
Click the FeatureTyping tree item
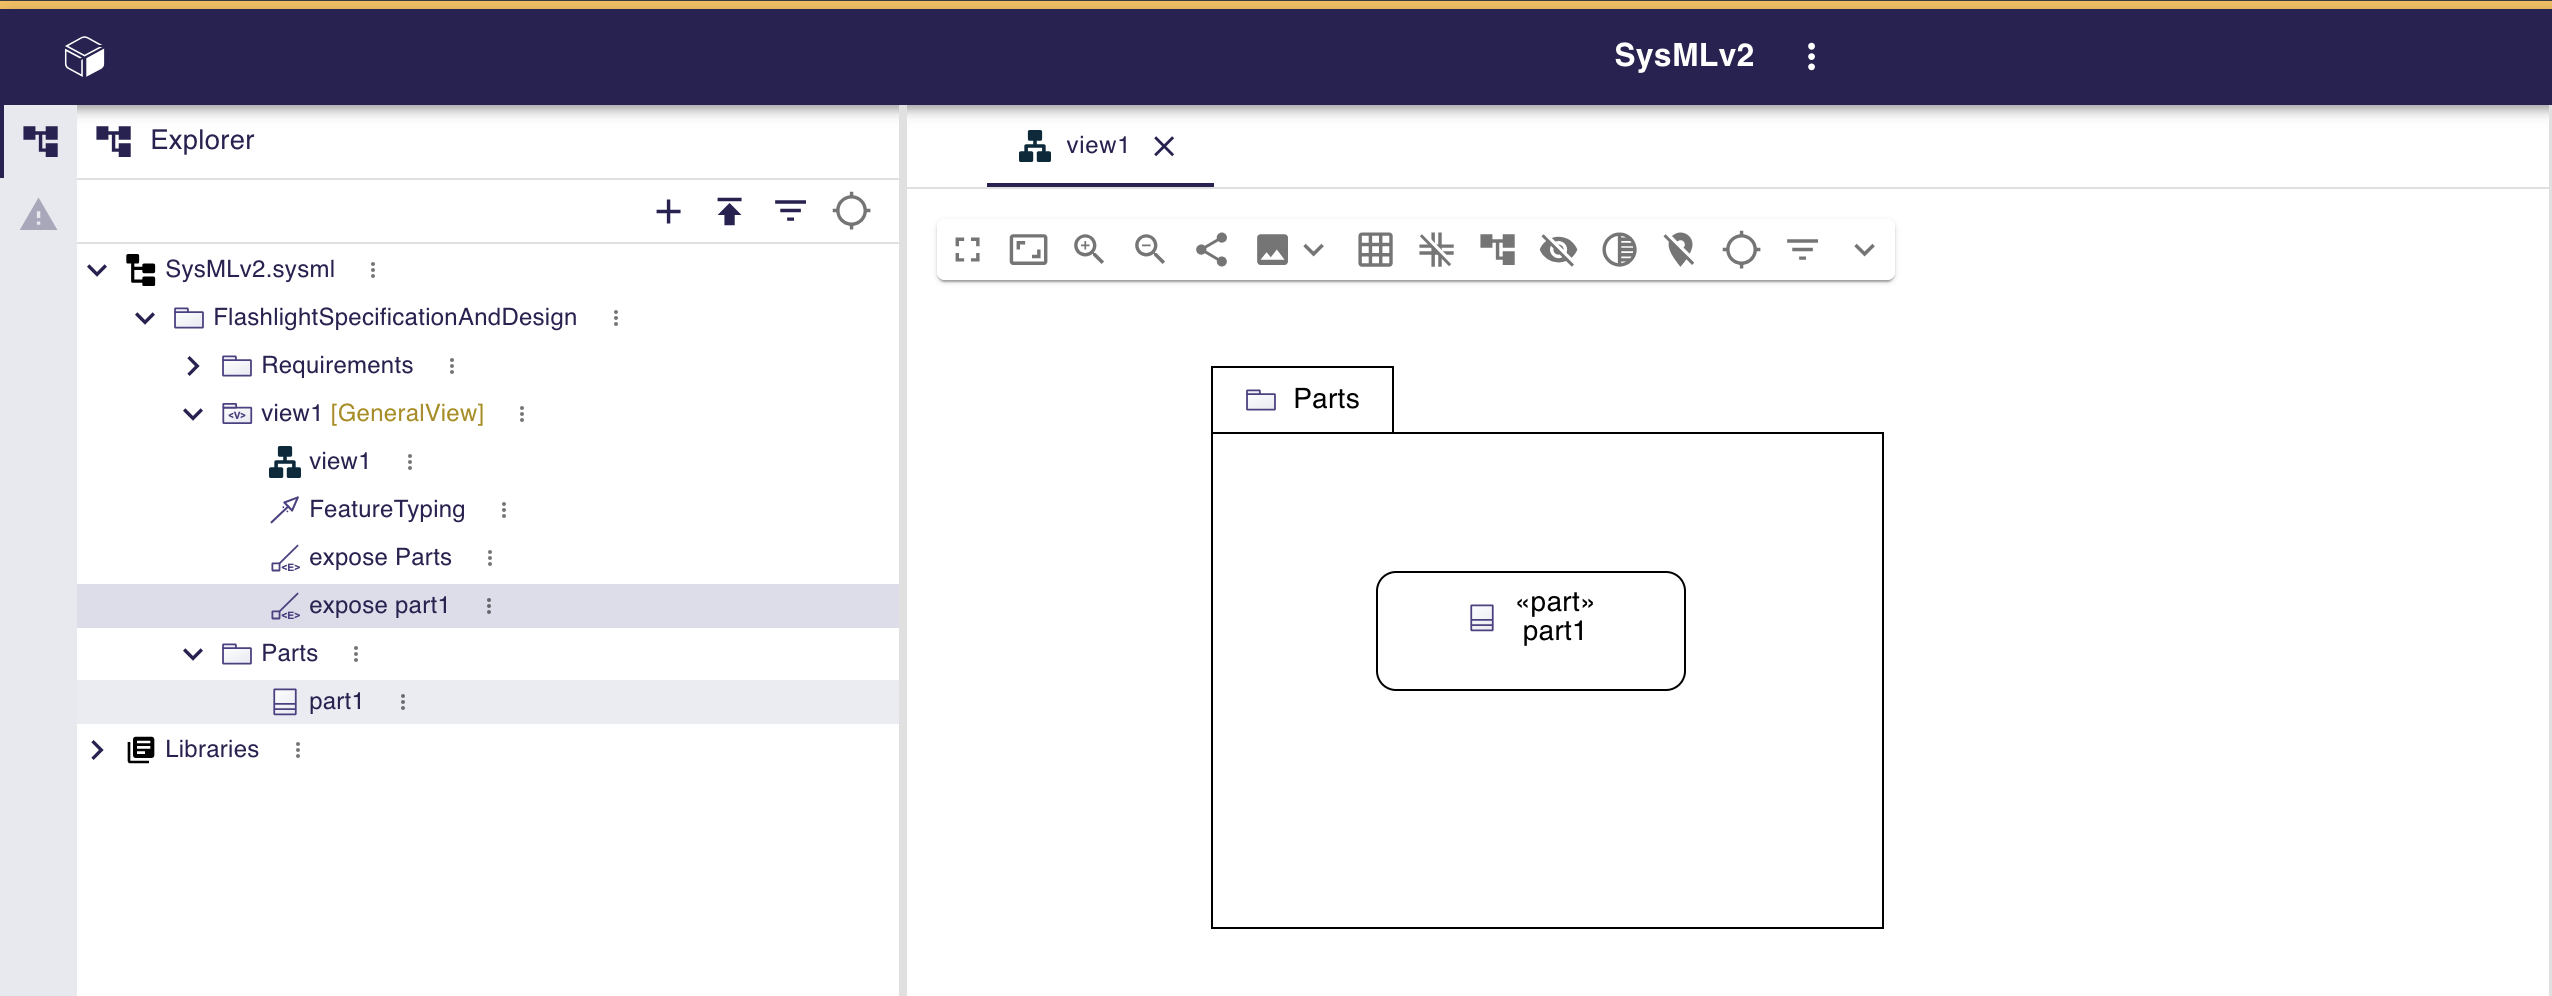click(386, 510)
